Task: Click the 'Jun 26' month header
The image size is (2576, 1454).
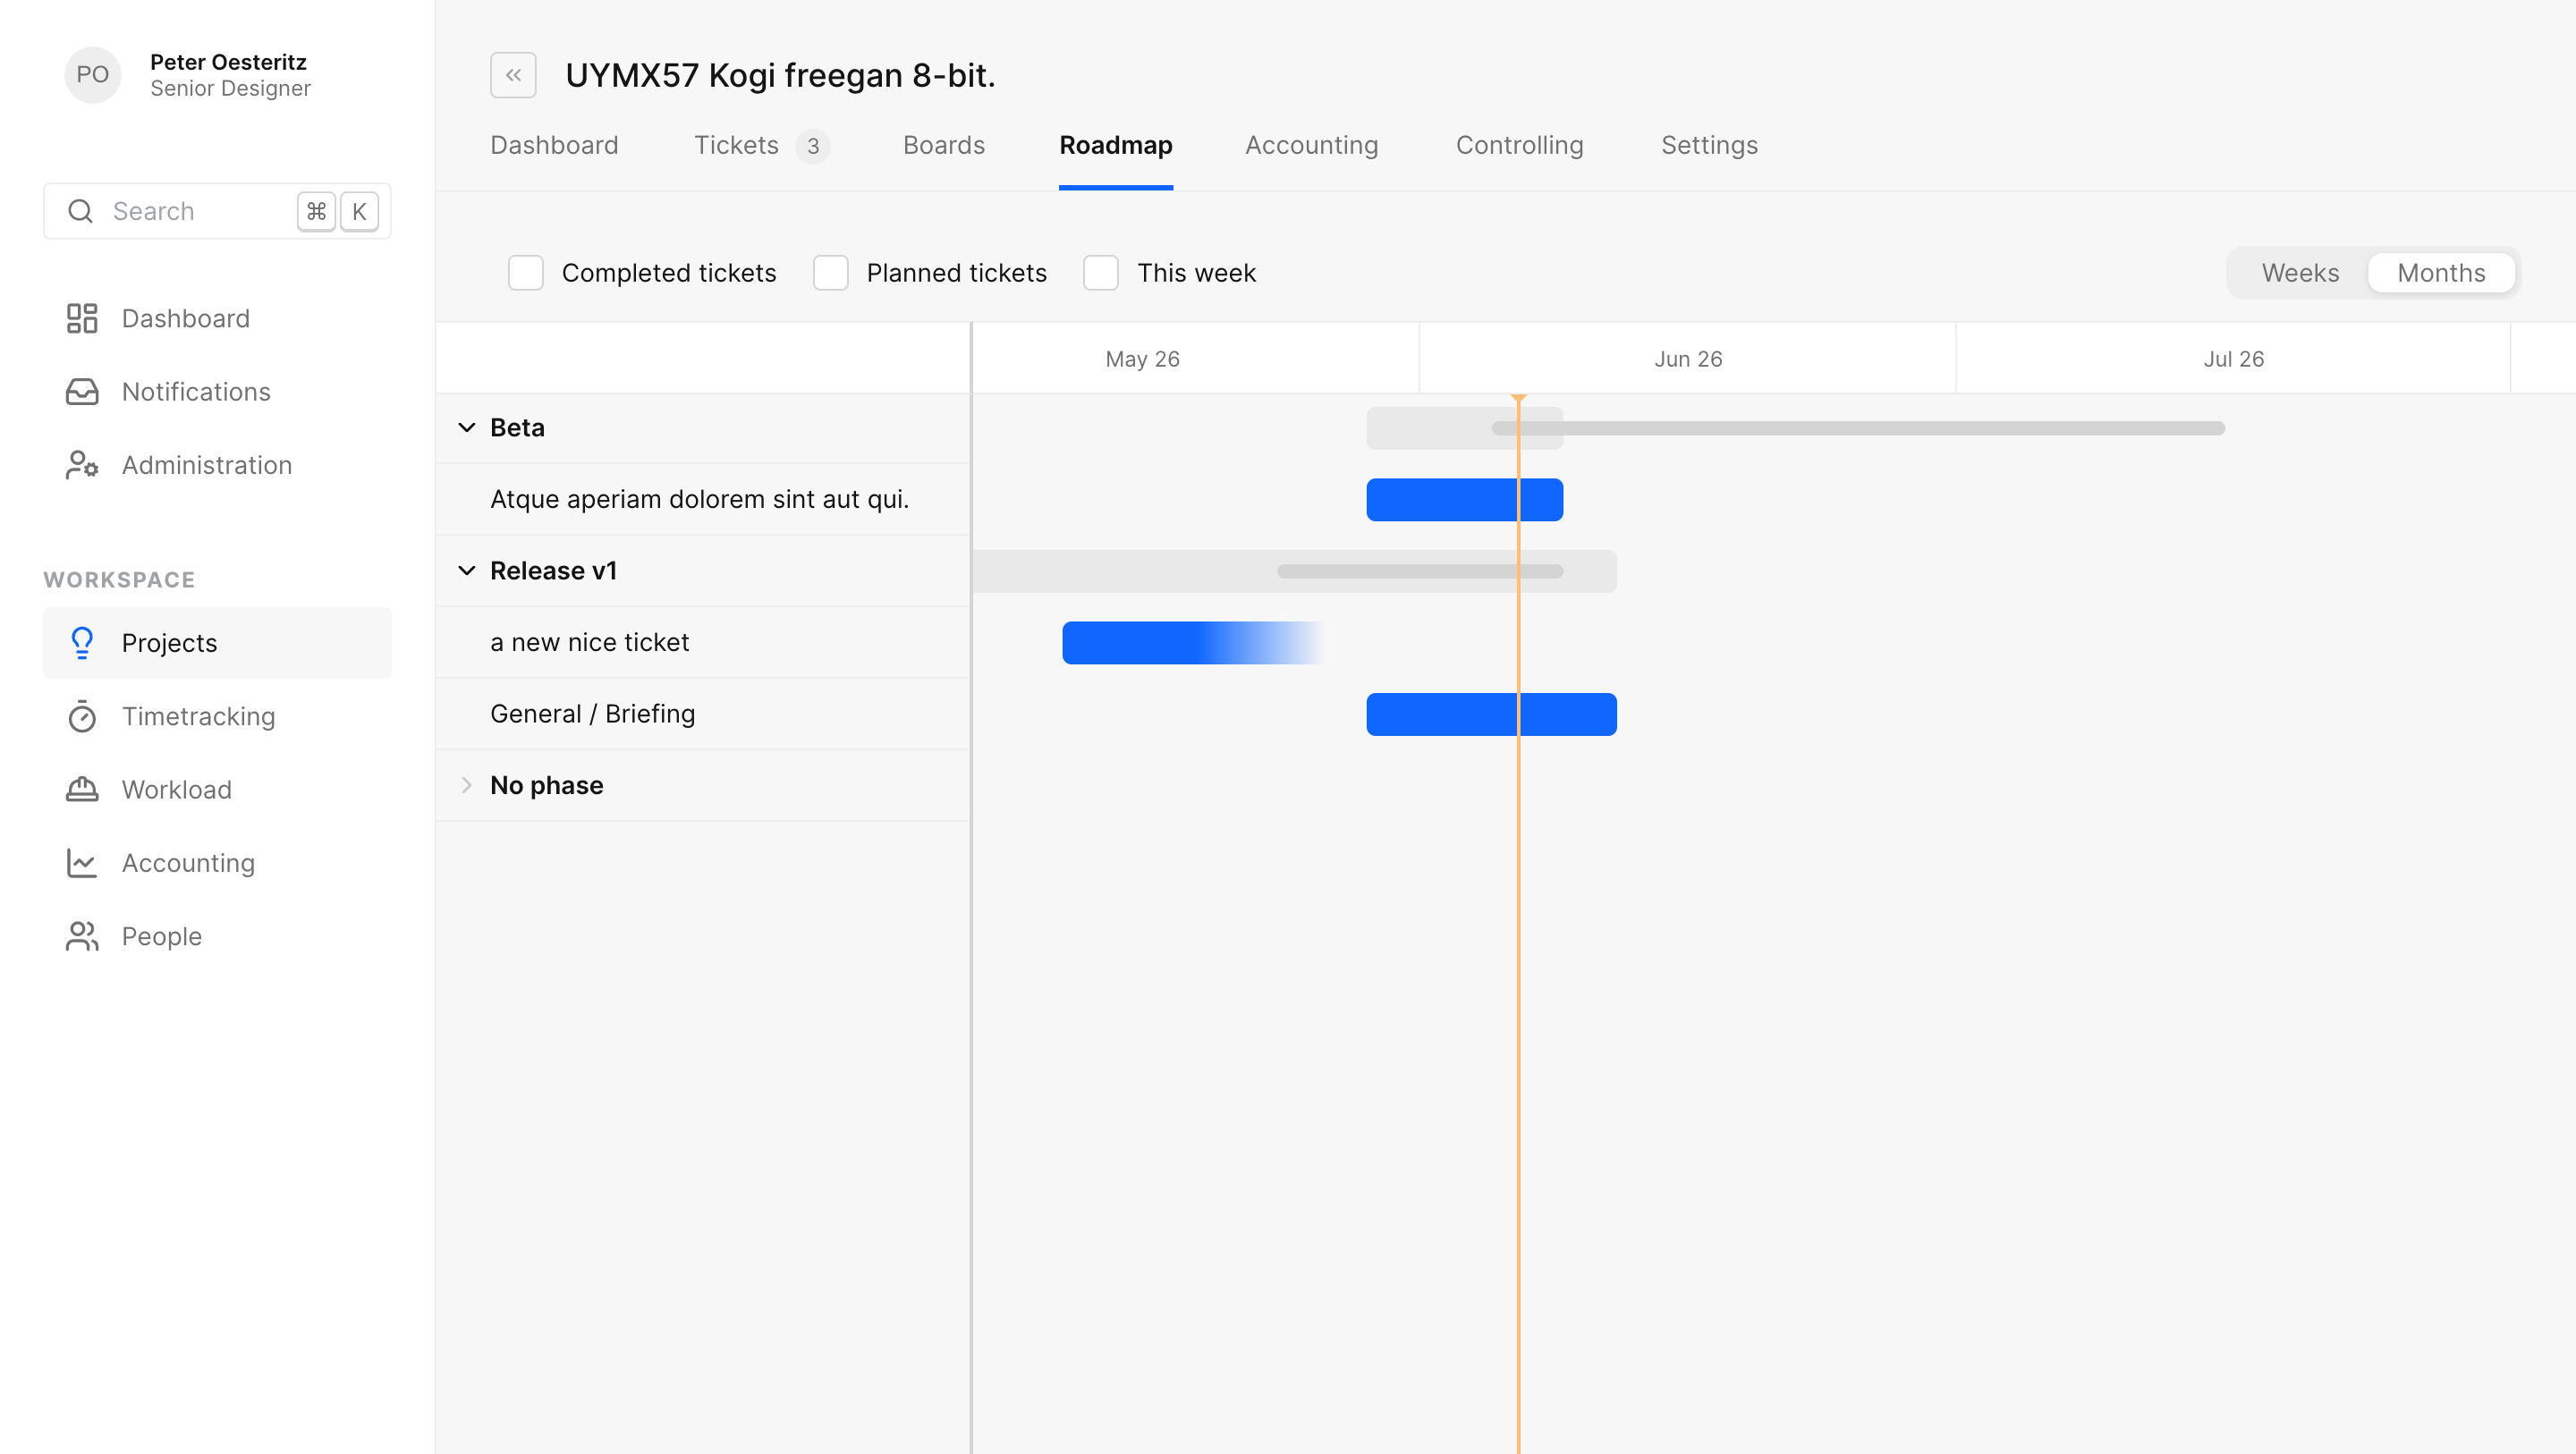Action: [x=1688, y=359]
